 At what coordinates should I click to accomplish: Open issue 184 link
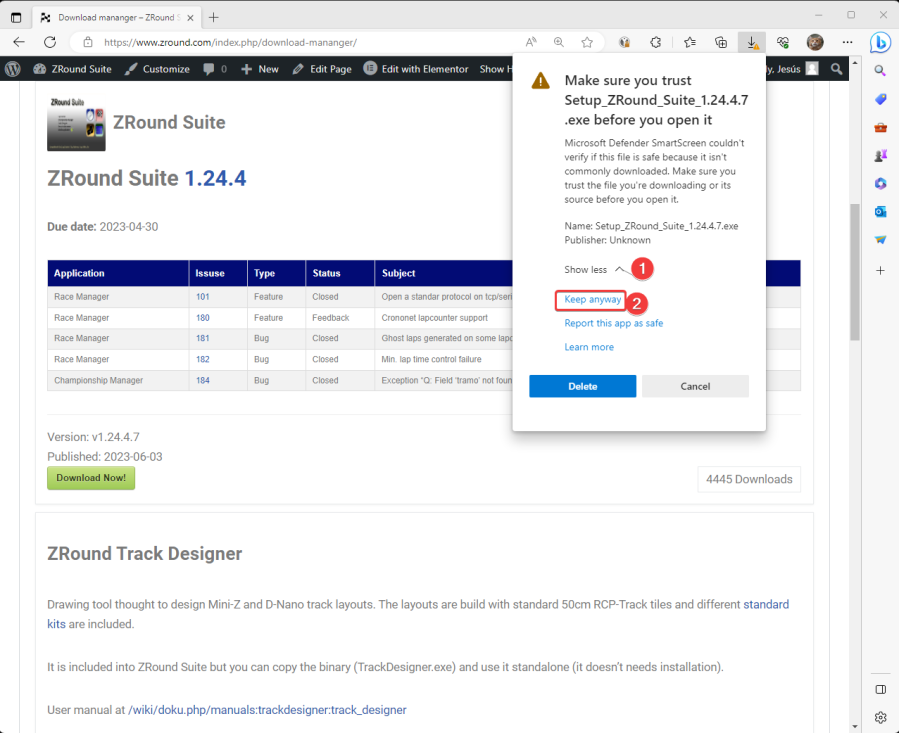[202, 380]
